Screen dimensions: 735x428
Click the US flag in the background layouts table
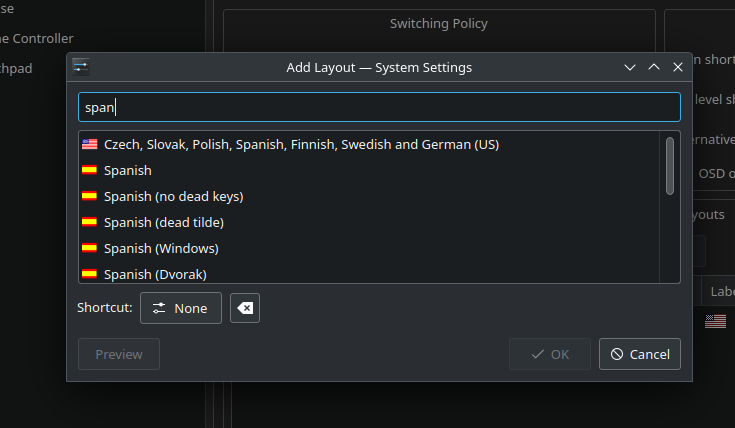715,321
